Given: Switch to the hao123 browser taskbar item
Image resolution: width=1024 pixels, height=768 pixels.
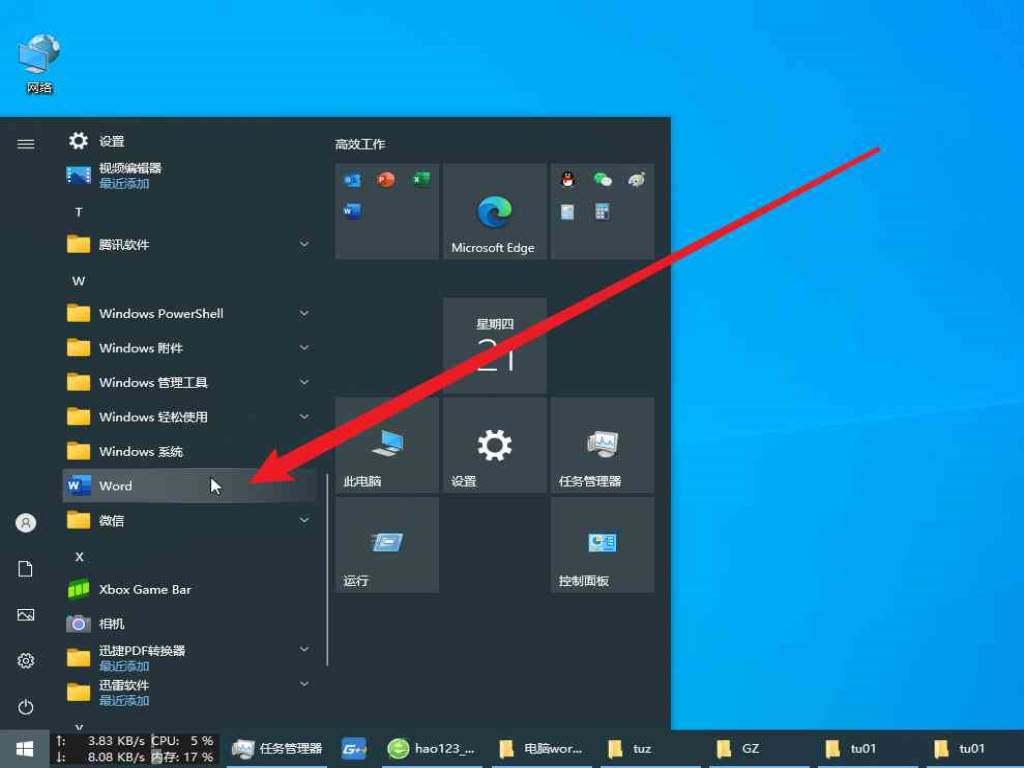Looking at the screenshot, I should click(430, 749).
